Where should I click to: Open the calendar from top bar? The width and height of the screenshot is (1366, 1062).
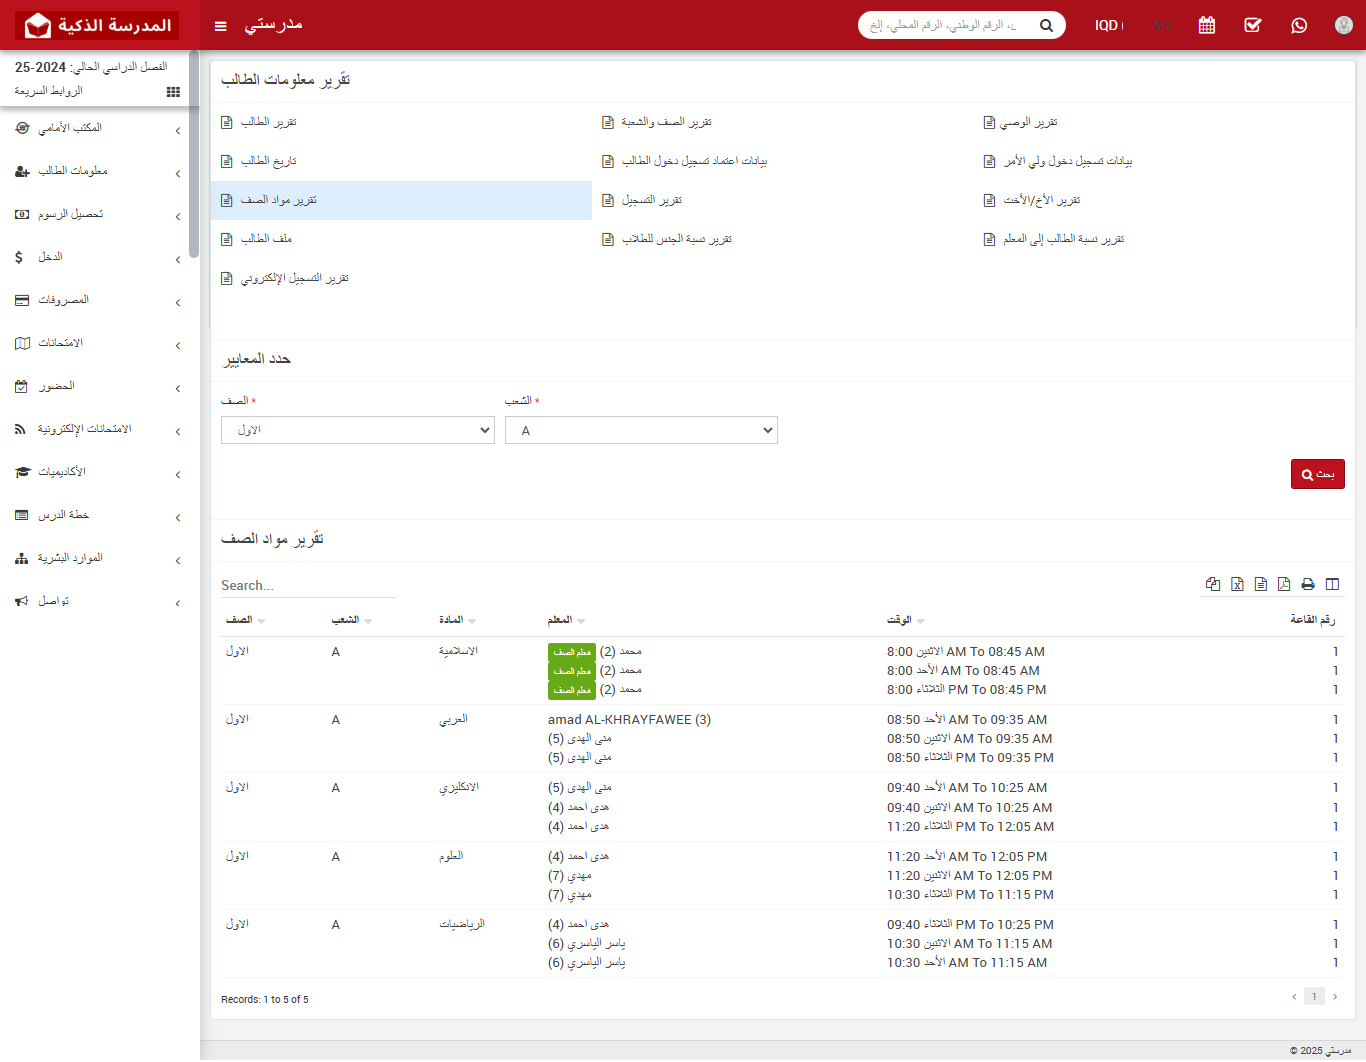pyautogui.click(x=1207, y=25)
